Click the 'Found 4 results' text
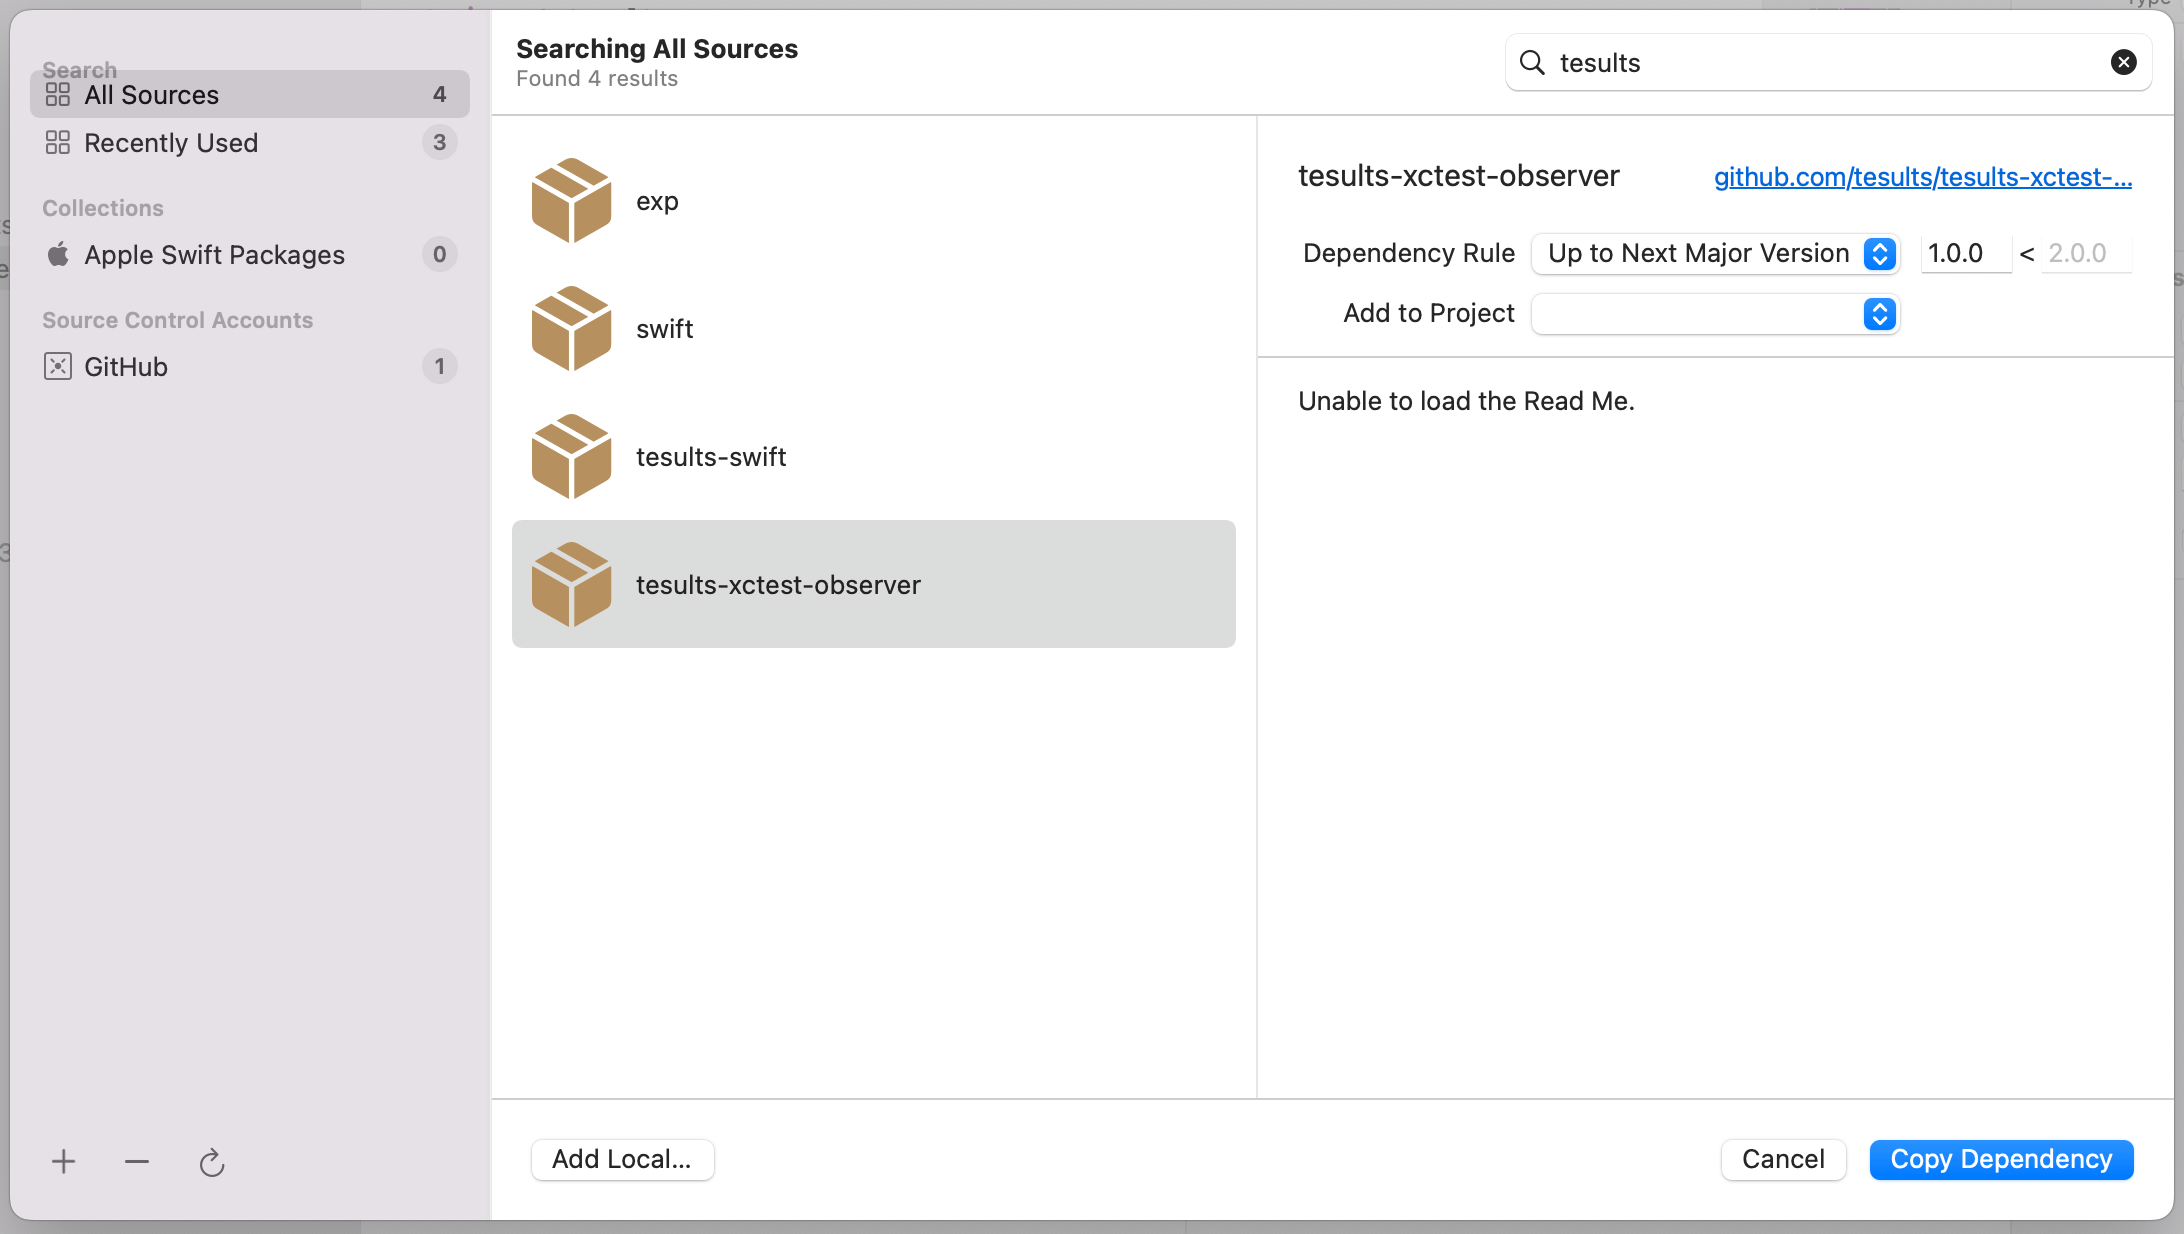This screenshot has width=2184, height=1234. 597,78
